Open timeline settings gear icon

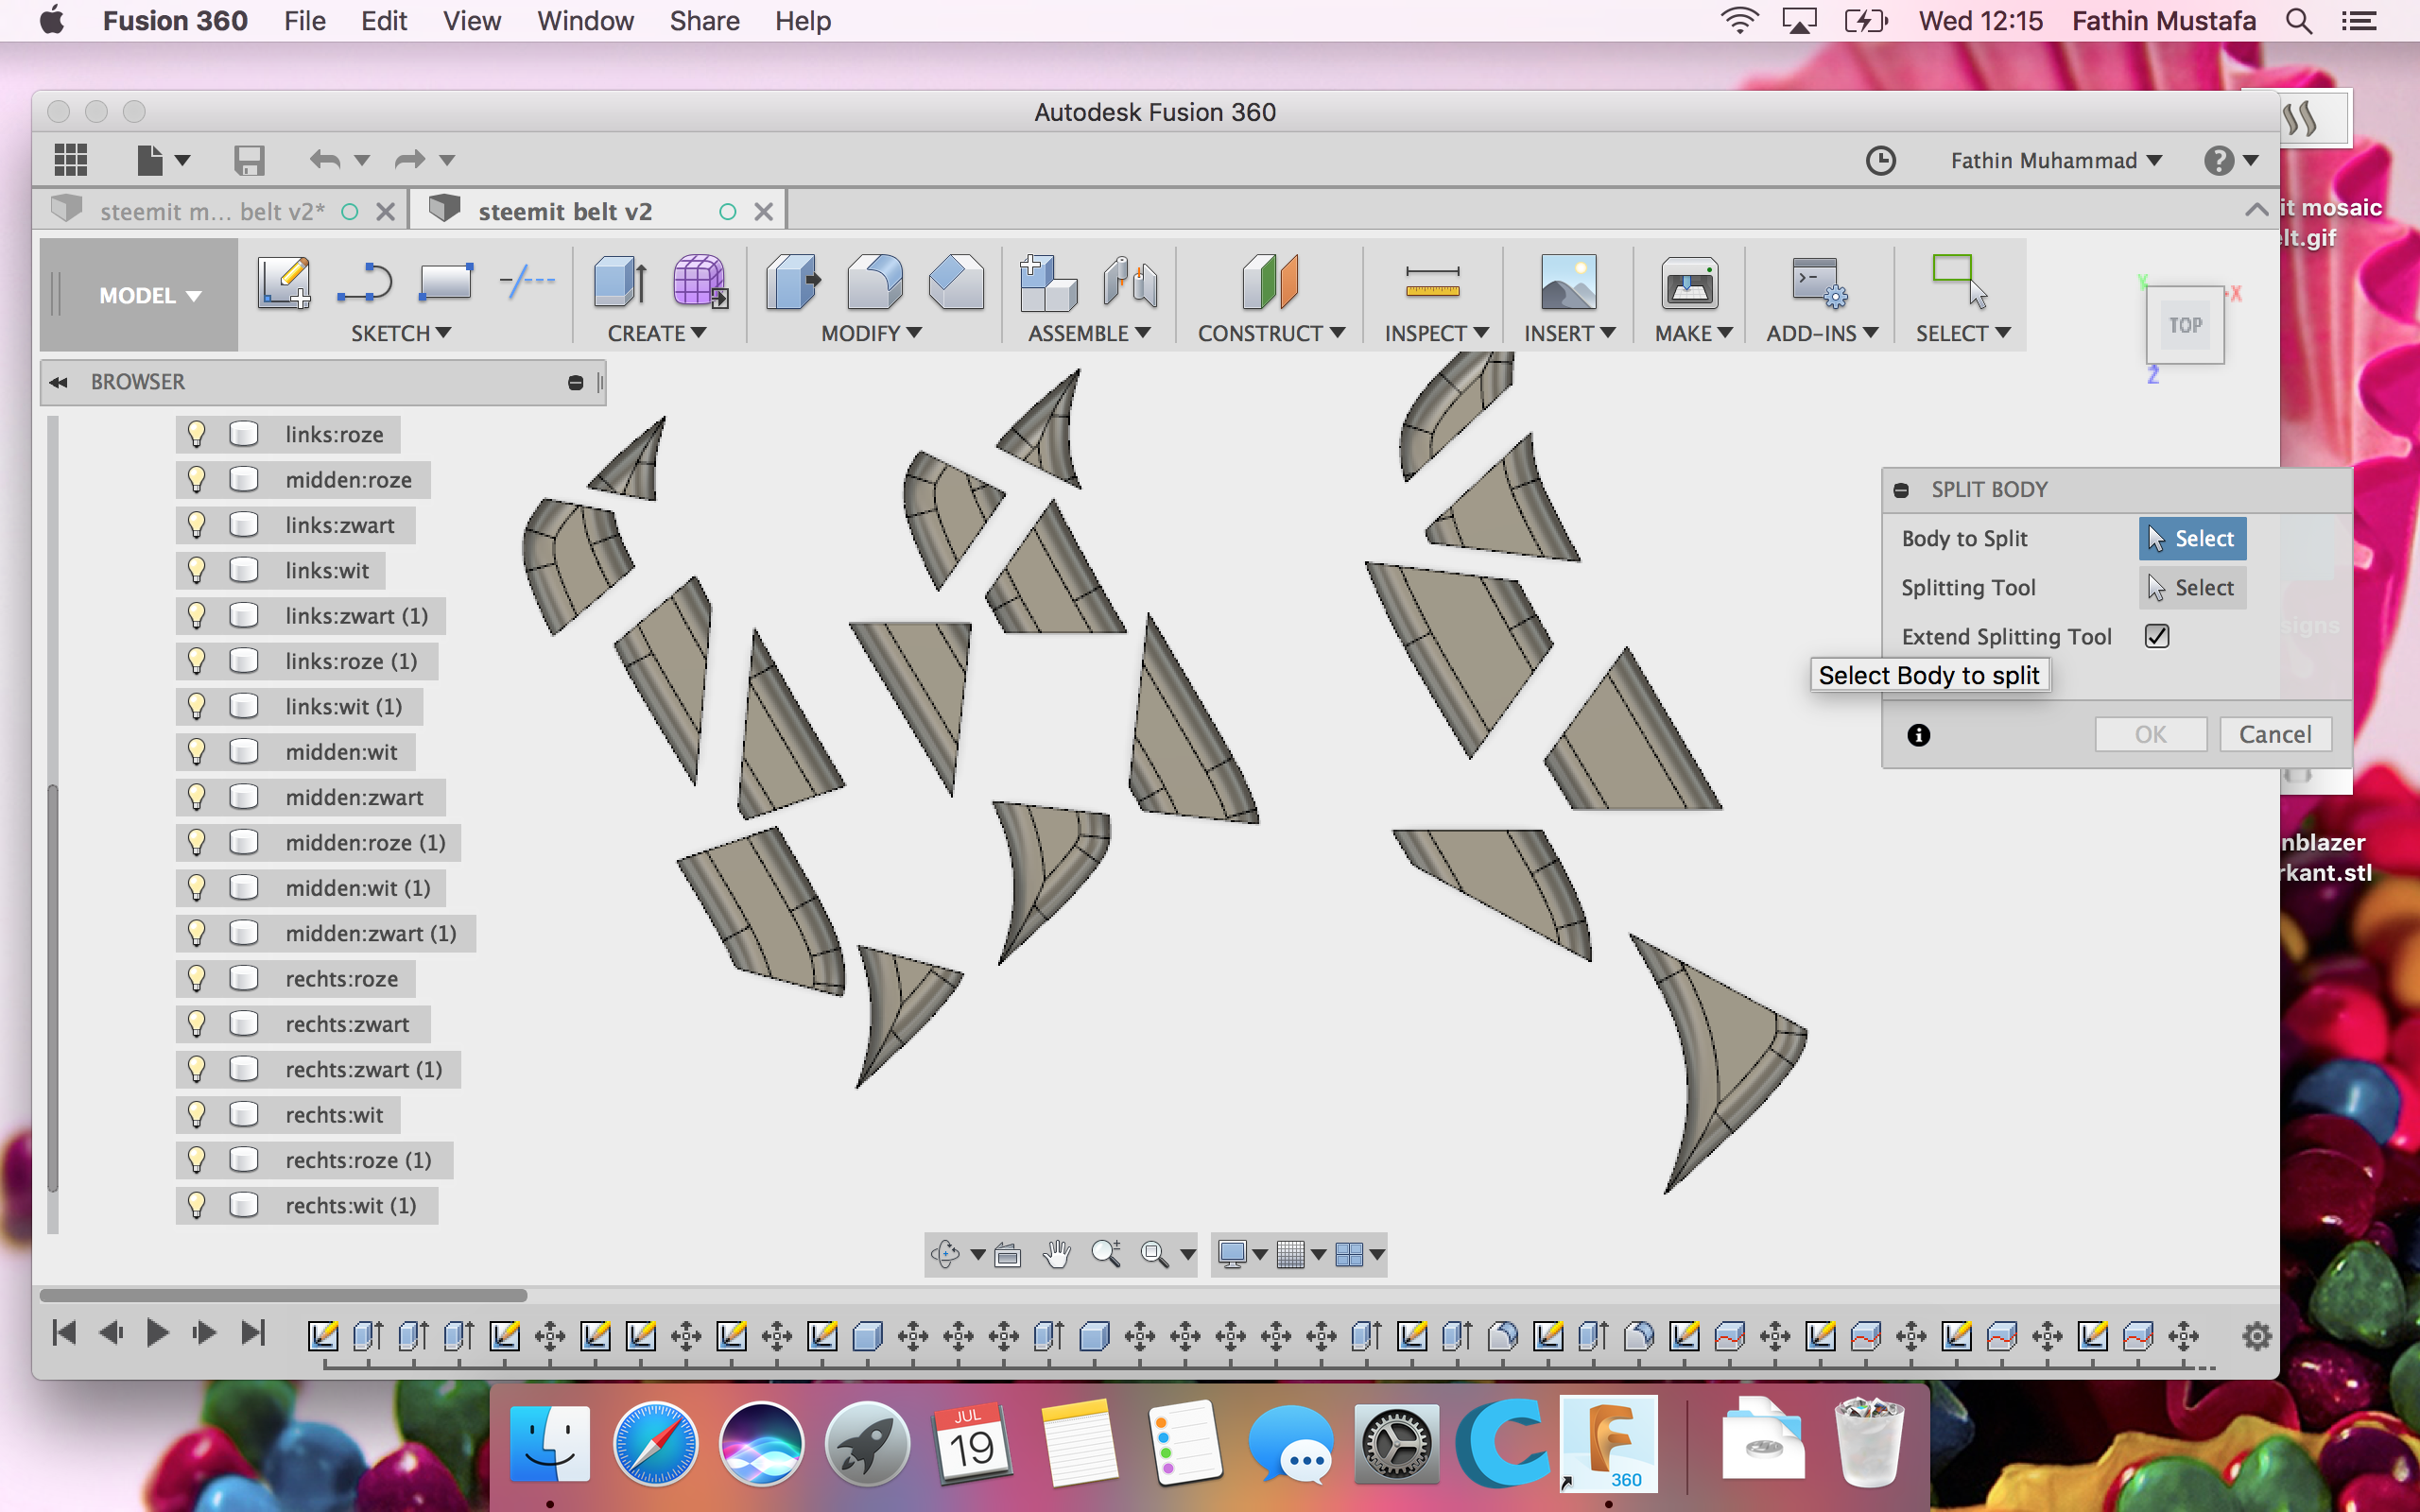coord(2256,1335)
